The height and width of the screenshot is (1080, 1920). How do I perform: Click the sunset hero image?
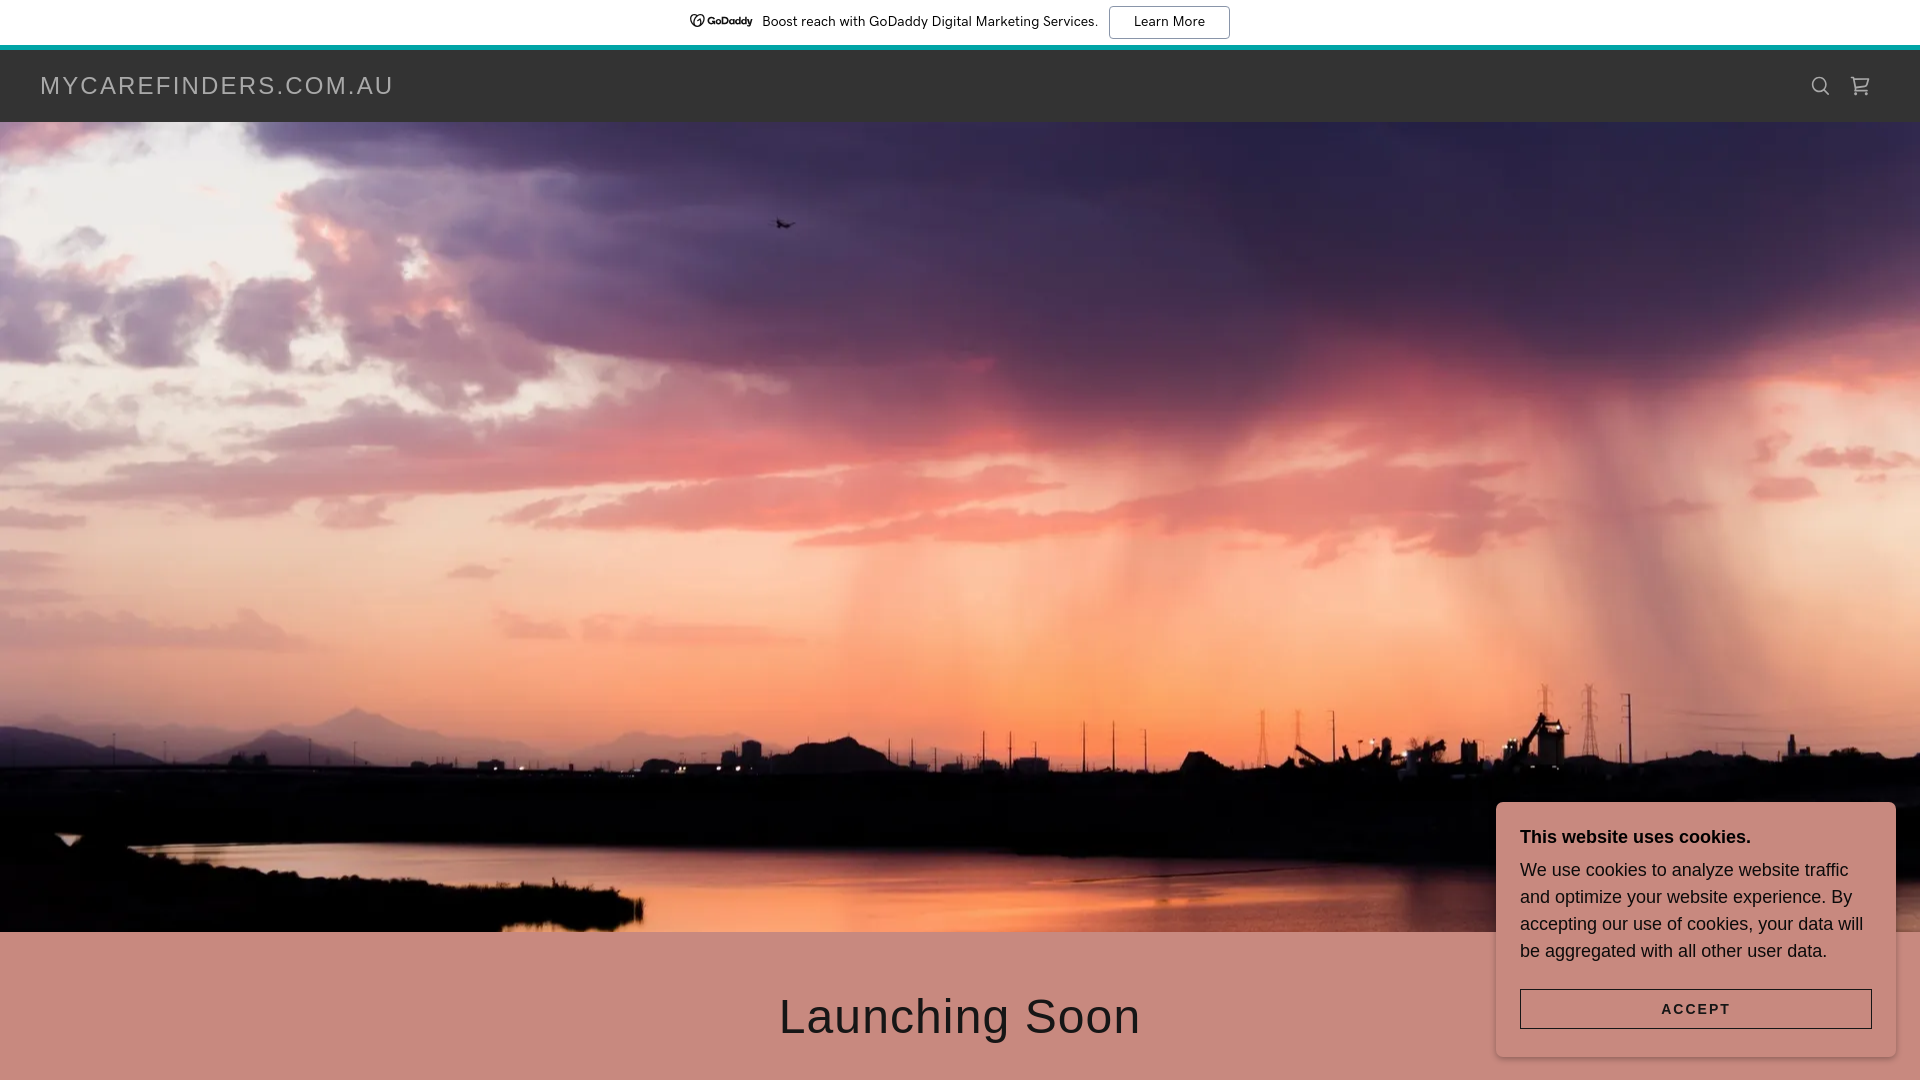pyautogui.click(x=960, y=527)
